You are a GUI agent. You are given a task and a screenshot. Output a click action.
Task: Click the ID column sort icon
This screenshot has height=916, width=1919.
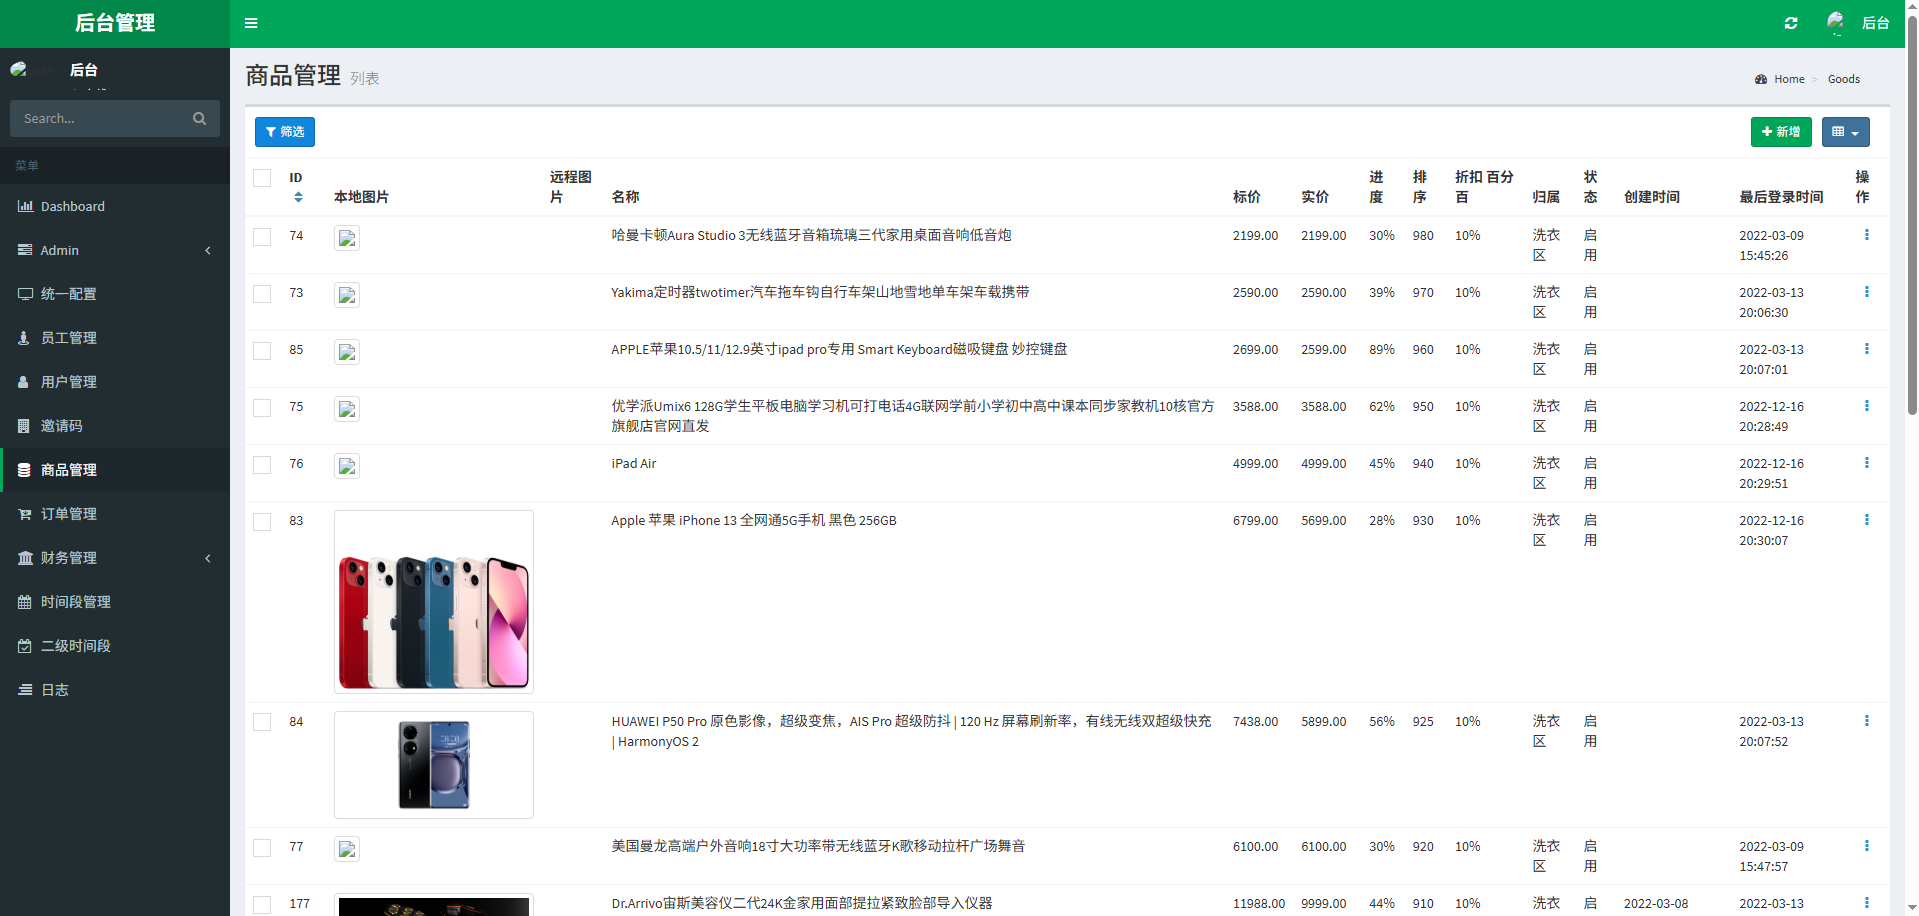(298, 197)
